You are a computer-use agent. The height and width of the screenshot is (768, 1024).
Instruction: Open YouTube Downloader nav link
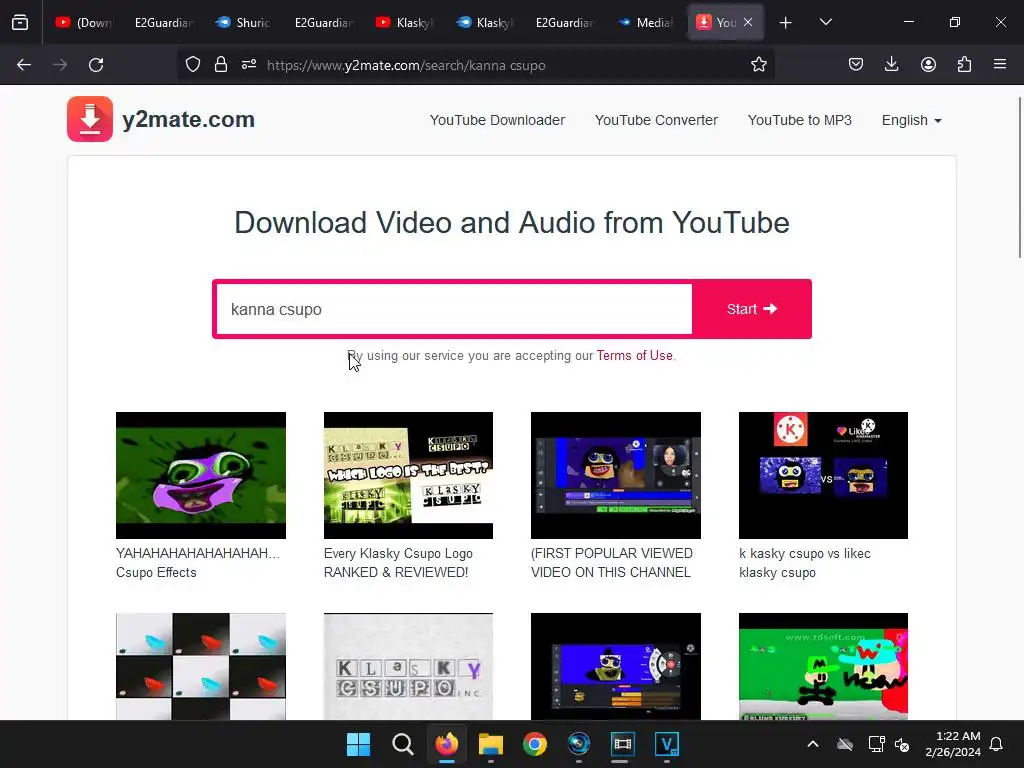(497, 120)
